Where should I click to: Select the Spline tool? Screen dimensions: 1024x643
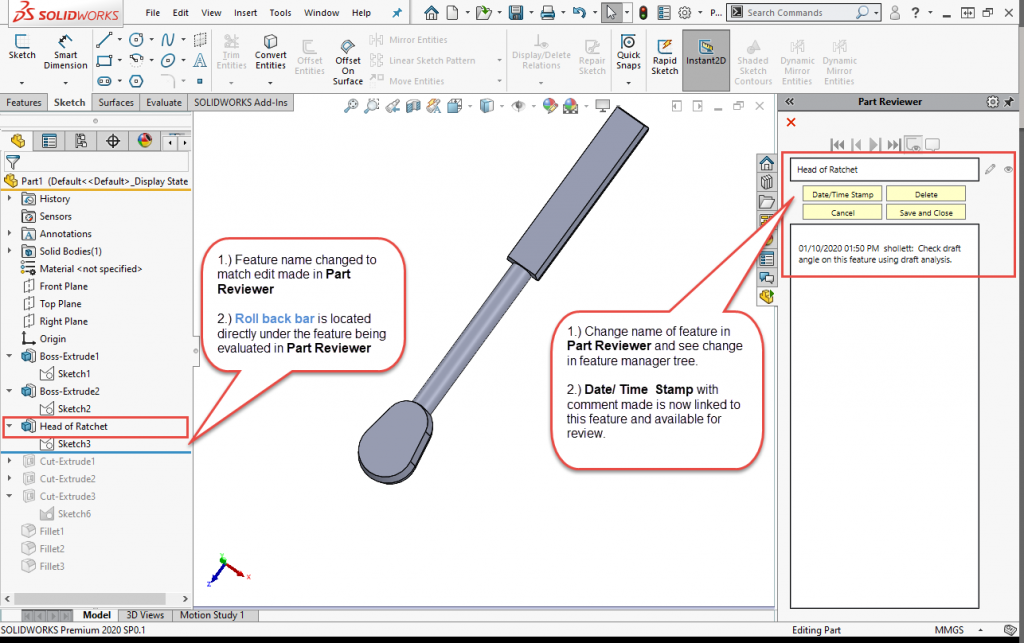(x=168, y=40)
